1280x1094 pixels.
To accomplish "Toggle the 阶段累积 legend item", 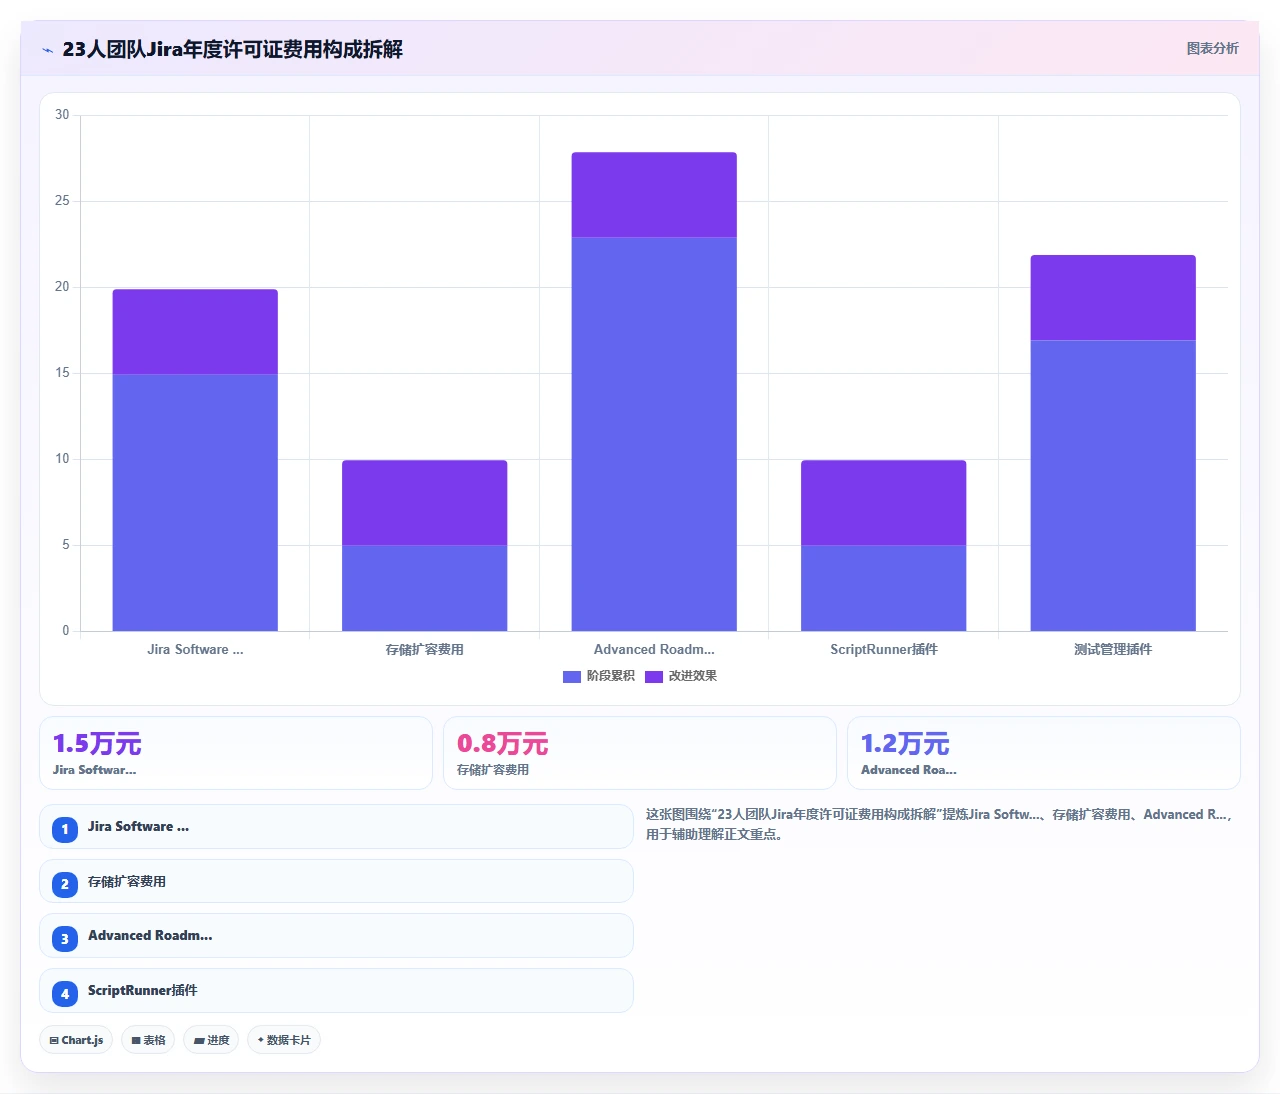I will 599,676.
